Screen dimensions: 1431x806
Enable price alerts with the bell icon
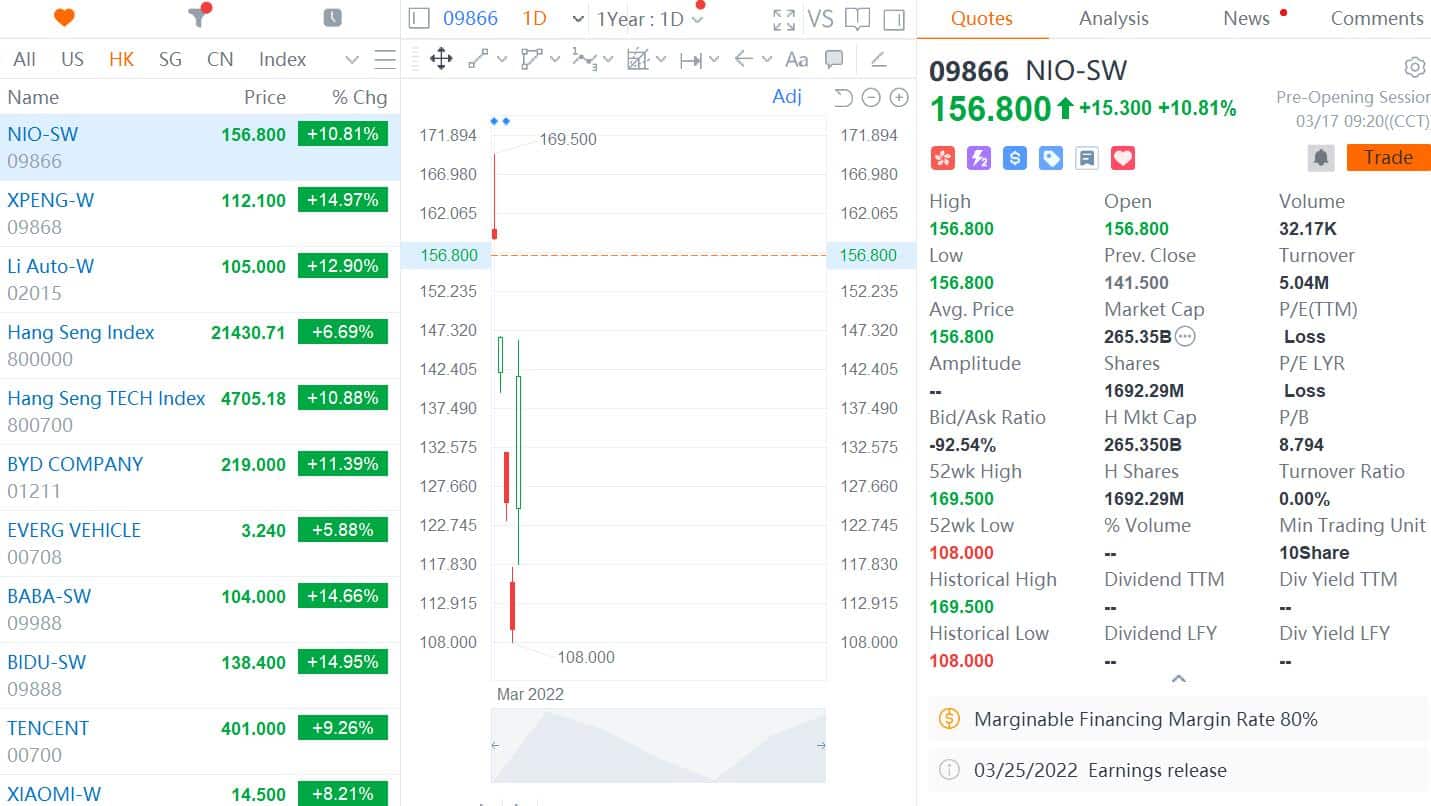coord(1320,157)
